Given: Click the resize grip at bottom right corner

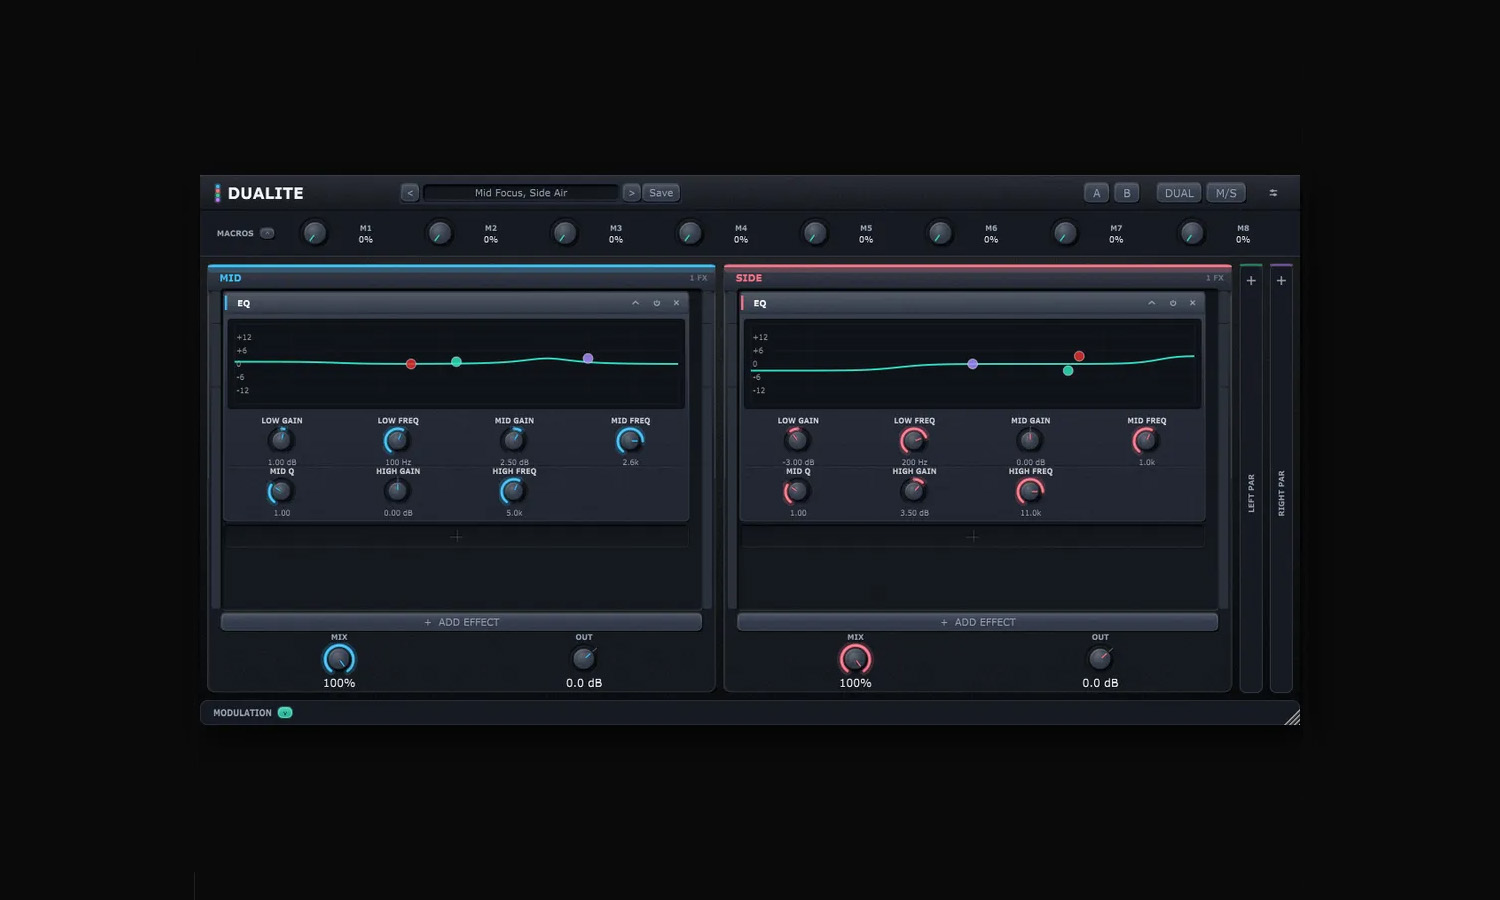Looking at the screenshot, I should tap(1292, 717).
